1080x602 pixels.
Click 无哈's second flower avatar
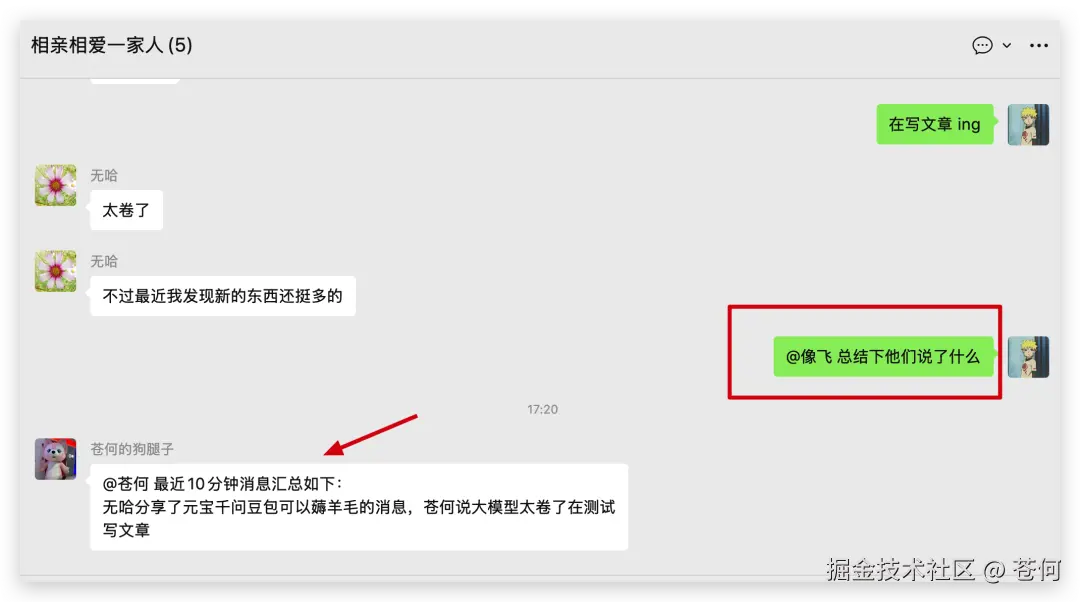coord(55,271)
